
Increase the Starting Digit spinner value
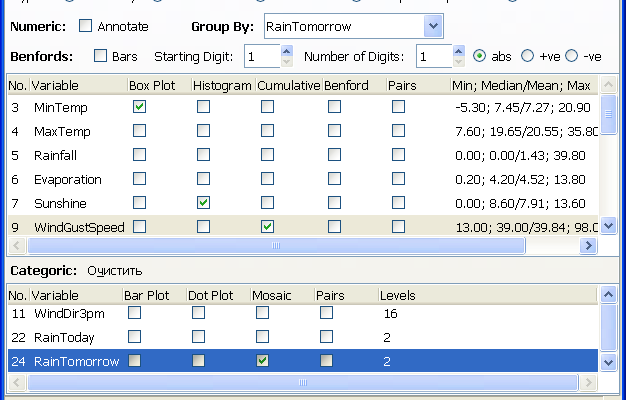[288, 51]
